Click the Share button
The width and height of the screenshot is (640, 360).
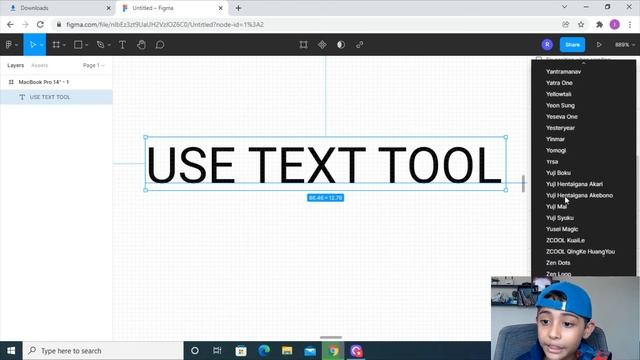572,44
